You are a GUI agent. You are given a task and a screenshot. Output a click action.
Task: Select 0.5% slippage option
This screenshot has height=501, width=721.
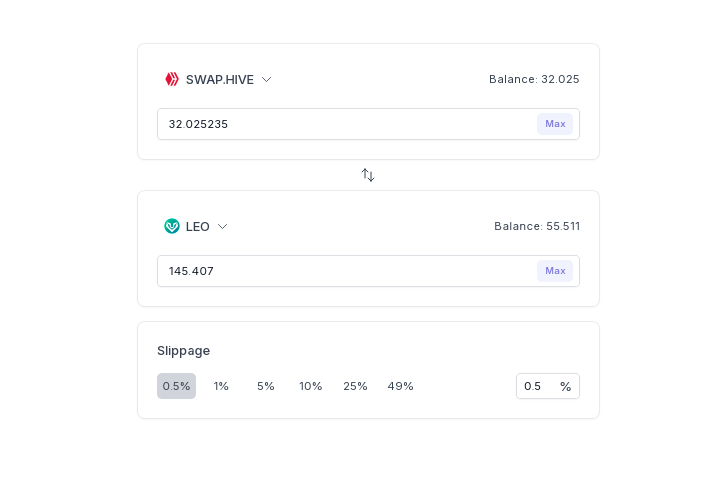[x=177, y=386]
